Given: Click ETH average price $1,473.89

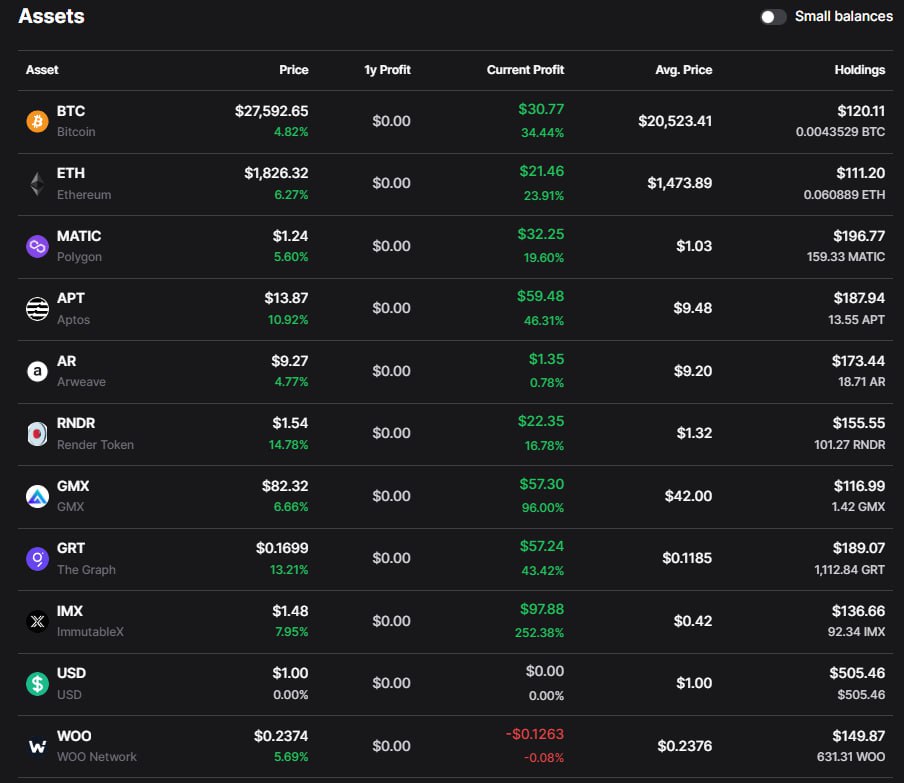Looking at the screenshot, I should 680,183.
